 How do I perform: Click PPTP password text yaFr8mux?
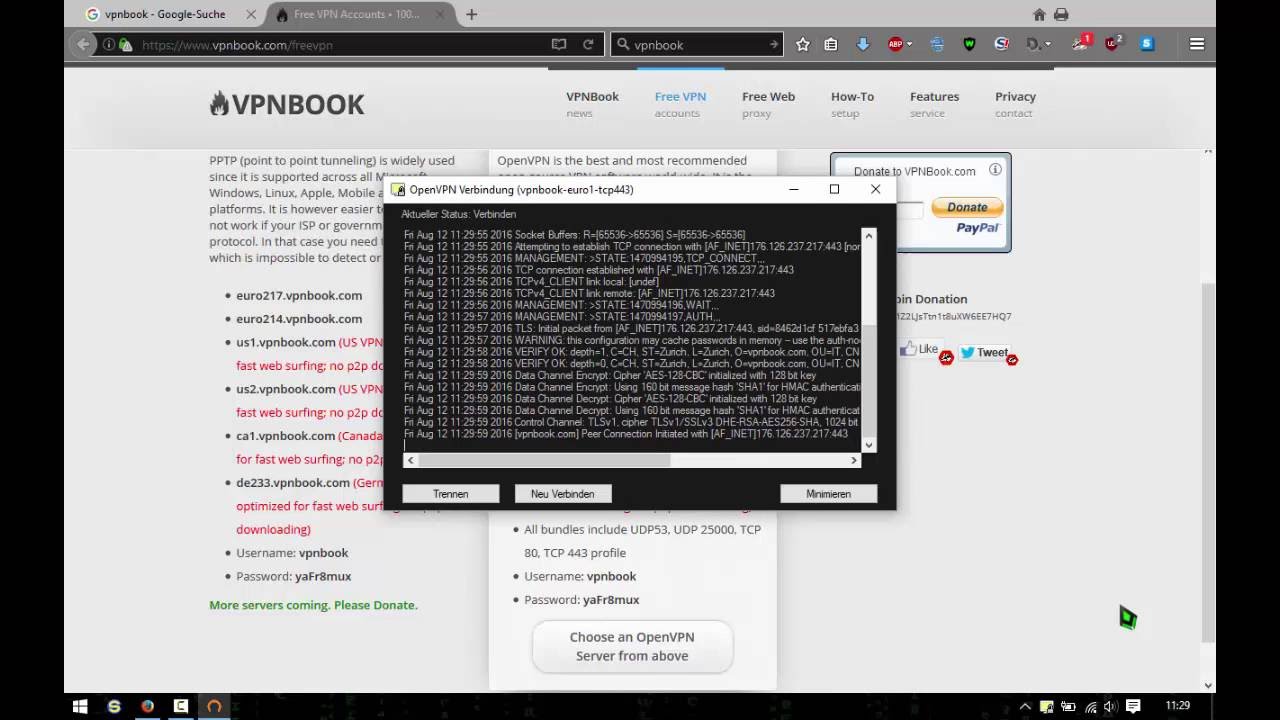[x=323, y=577]
